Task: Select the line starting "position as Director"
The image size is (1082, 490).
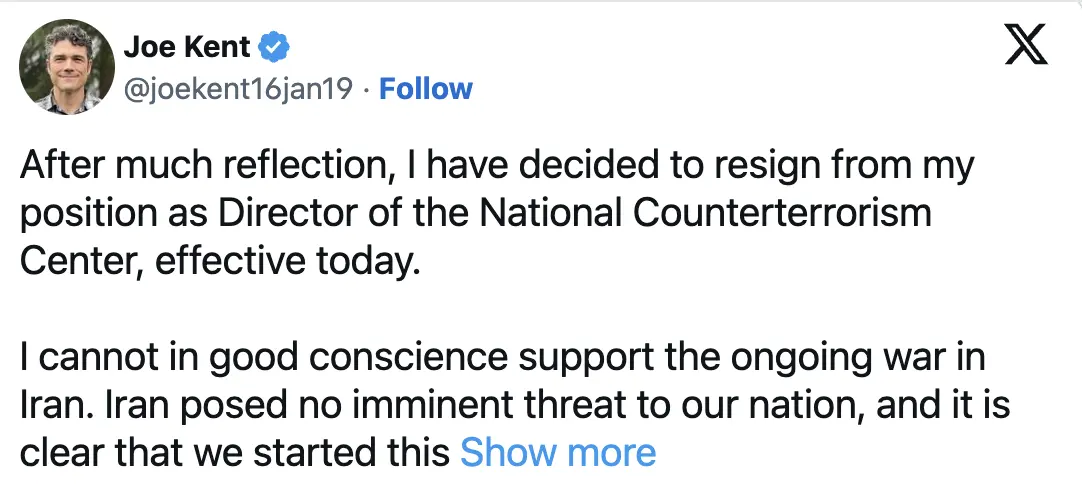Action: click(475, 212)
